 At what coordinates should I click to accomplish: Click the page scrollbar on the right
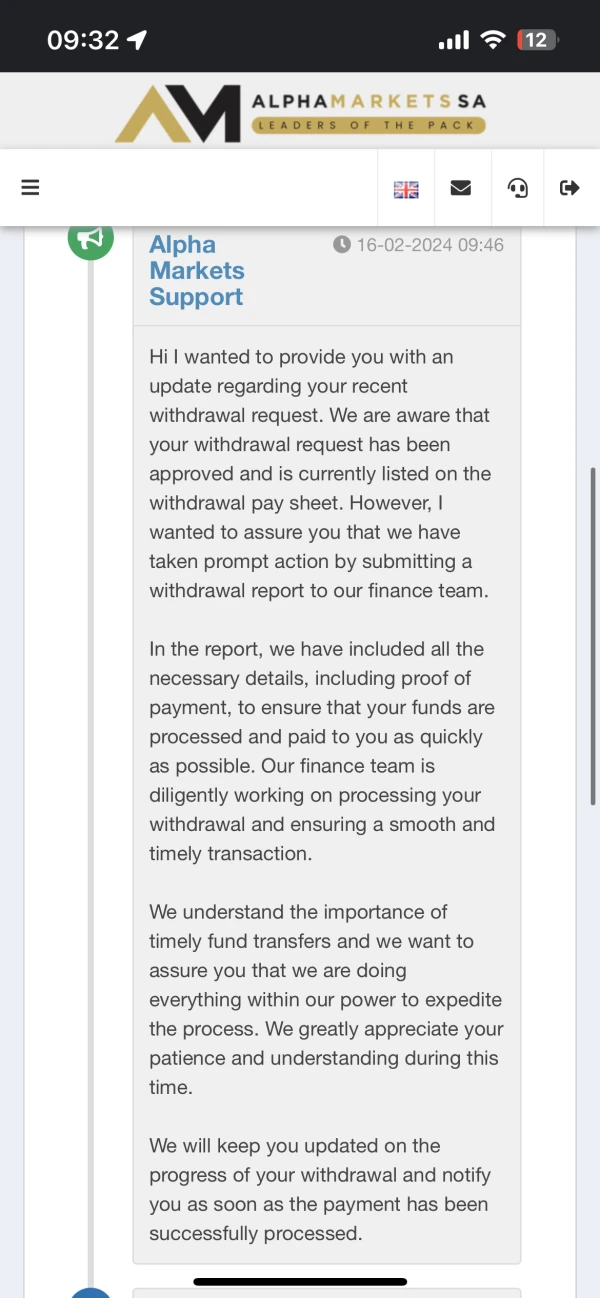593,640
